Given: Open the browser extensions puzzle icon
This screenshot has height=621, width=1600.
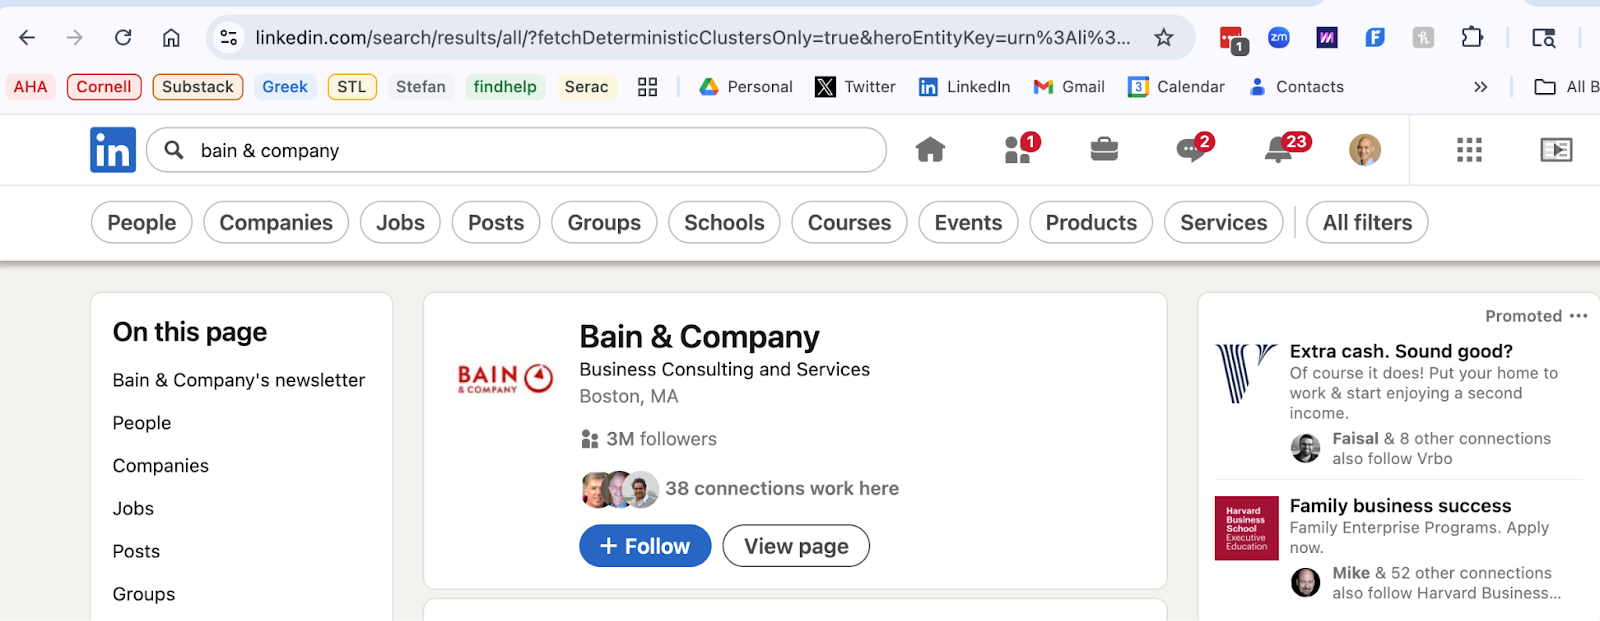Looking at the screenshot, I should [1472, 38].
